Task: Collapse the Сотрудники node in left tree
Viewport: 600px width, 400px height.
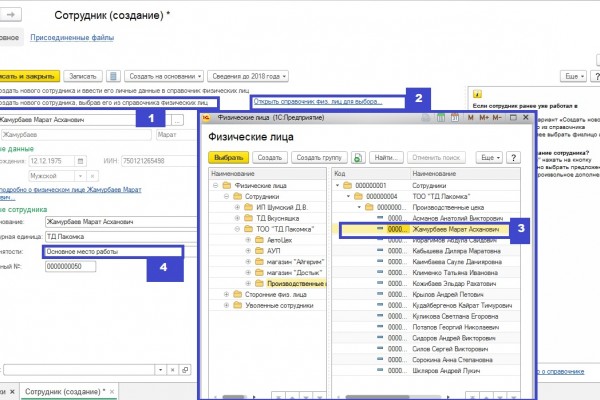Action: point(226,196)
